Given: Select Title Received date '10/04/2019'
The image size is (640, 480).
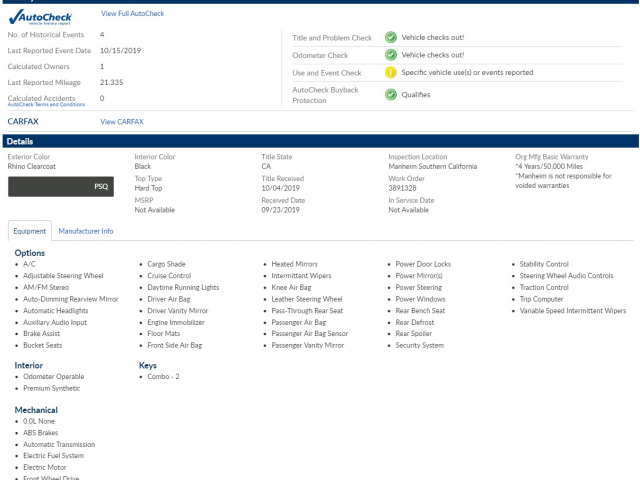Looking at the screenshot, I should (280, 188).
